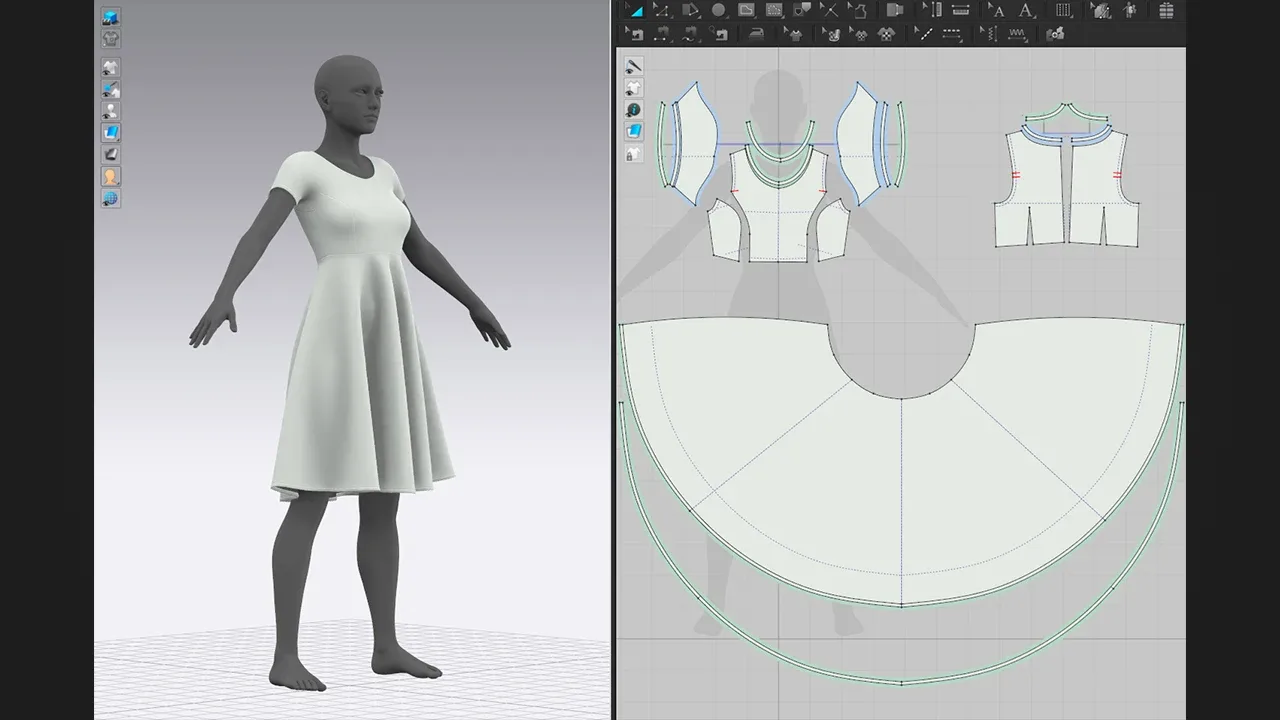Click the camera-gear icon ending second toolbar row
The width and height of the screenshot is (1280, 720).
1055,34
